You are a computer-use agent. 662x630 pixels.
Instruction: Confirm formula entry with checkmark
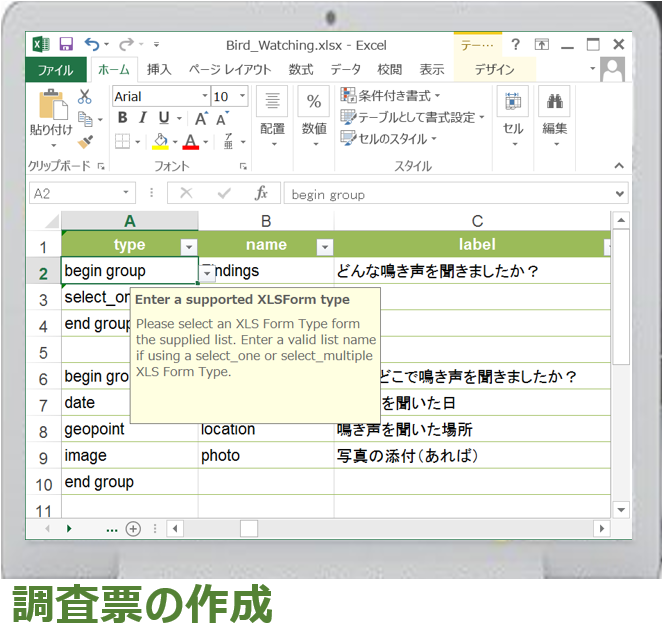click(224, 193)
